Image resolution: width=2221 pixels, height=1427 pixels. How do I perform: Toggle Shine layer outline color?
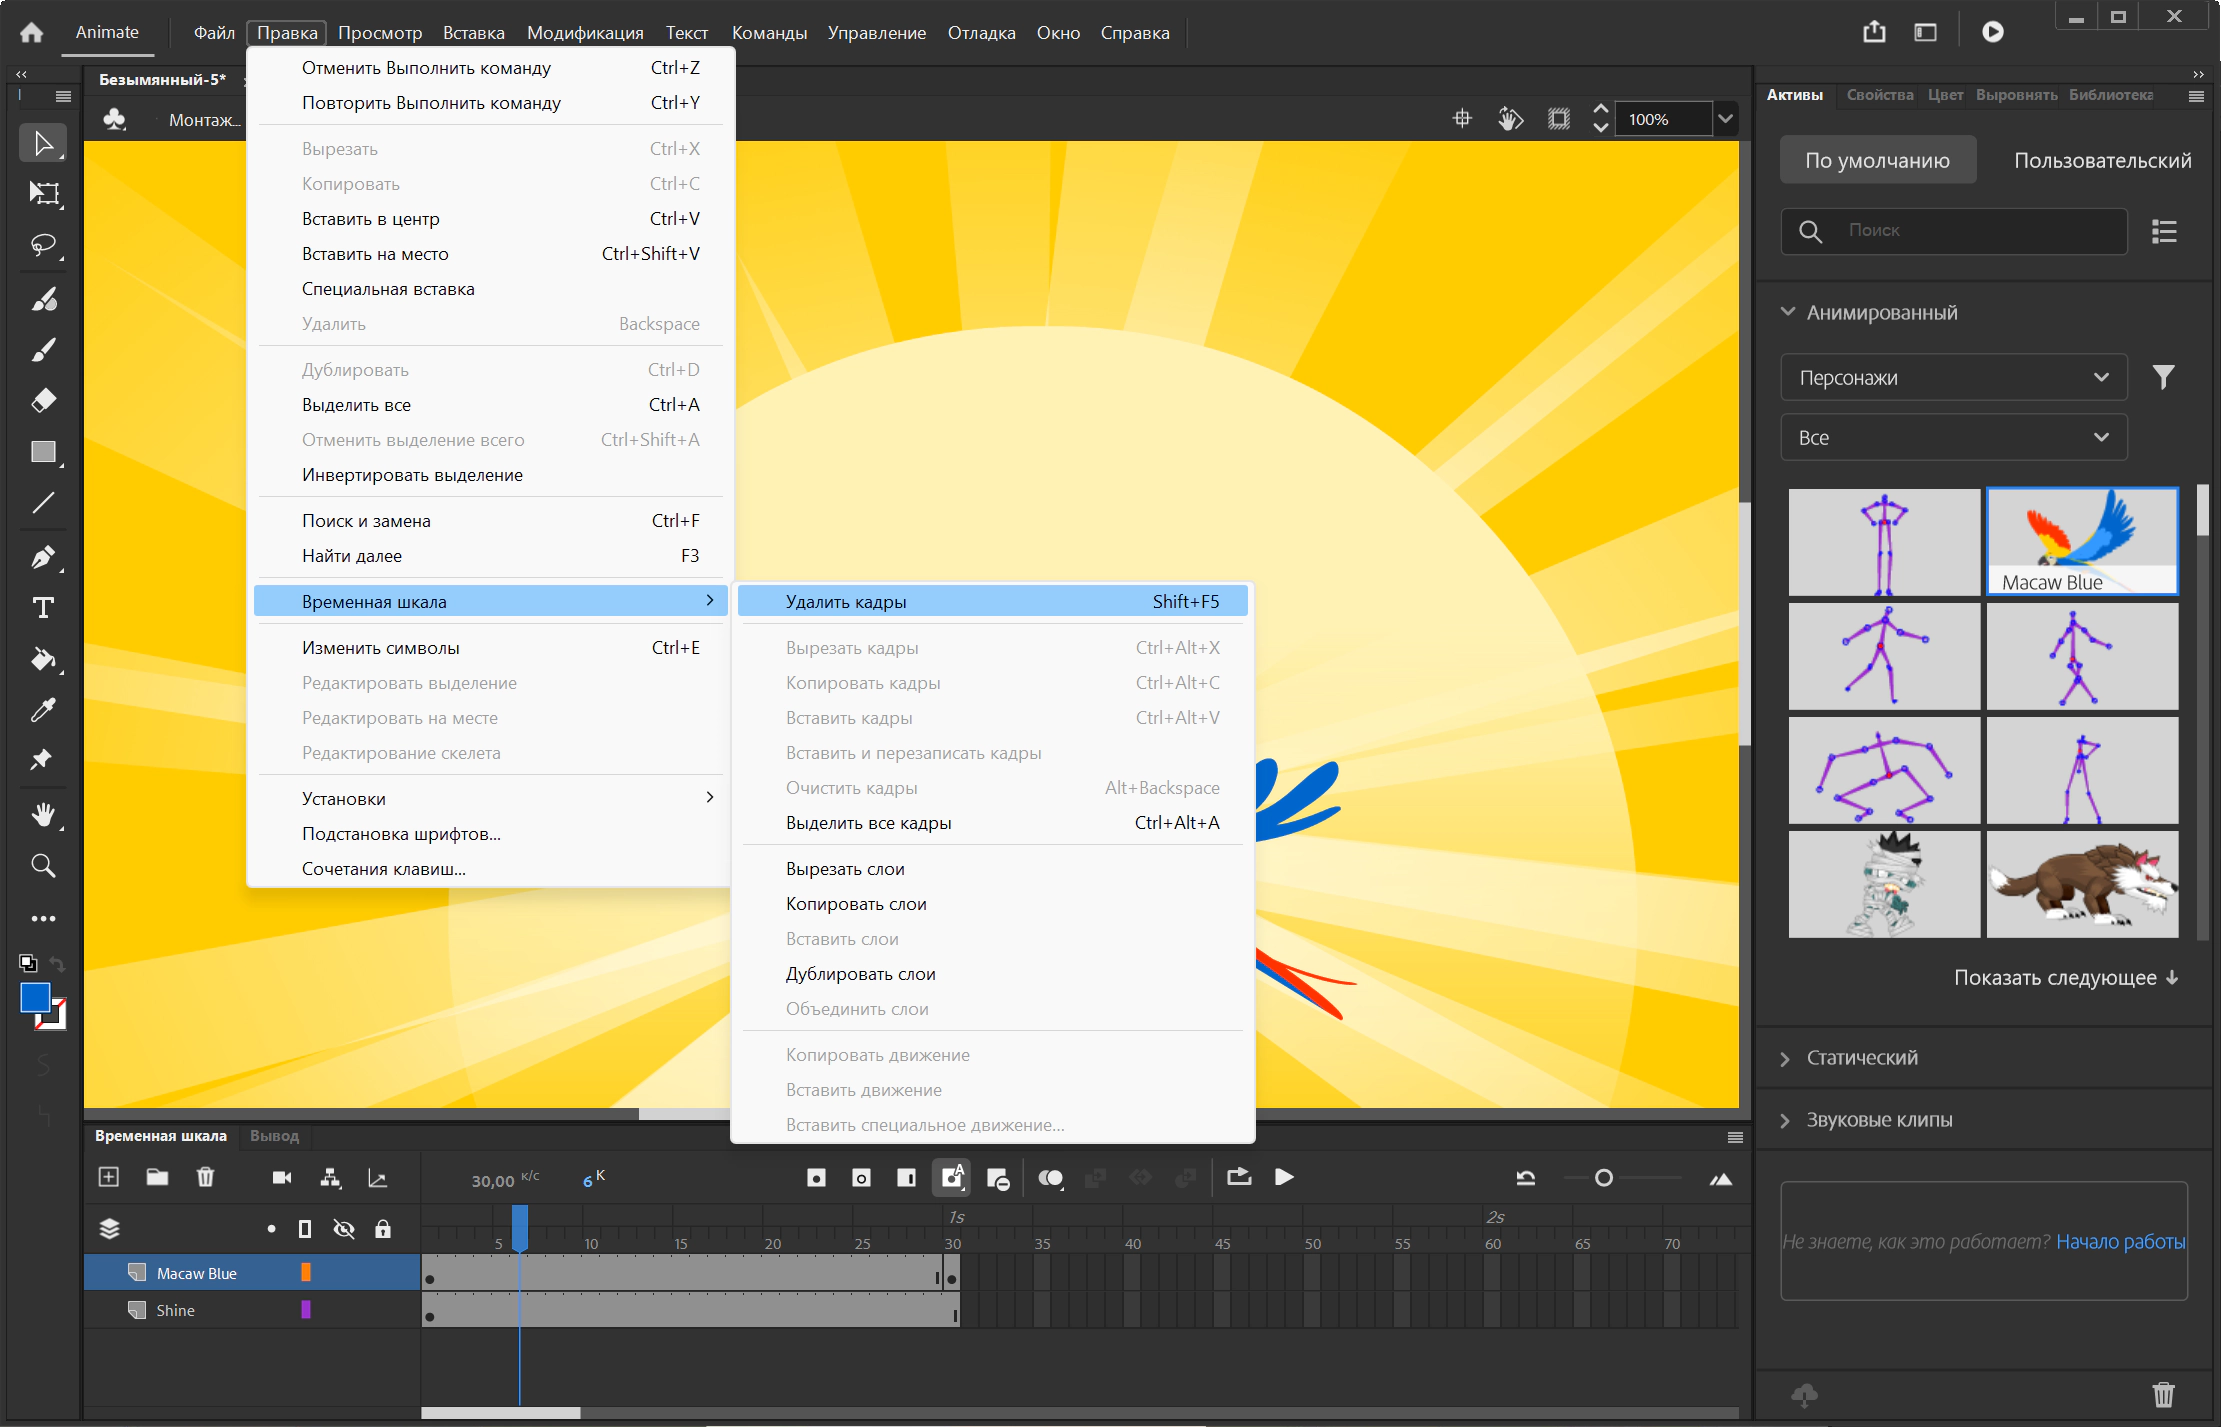coord(306,1309)
